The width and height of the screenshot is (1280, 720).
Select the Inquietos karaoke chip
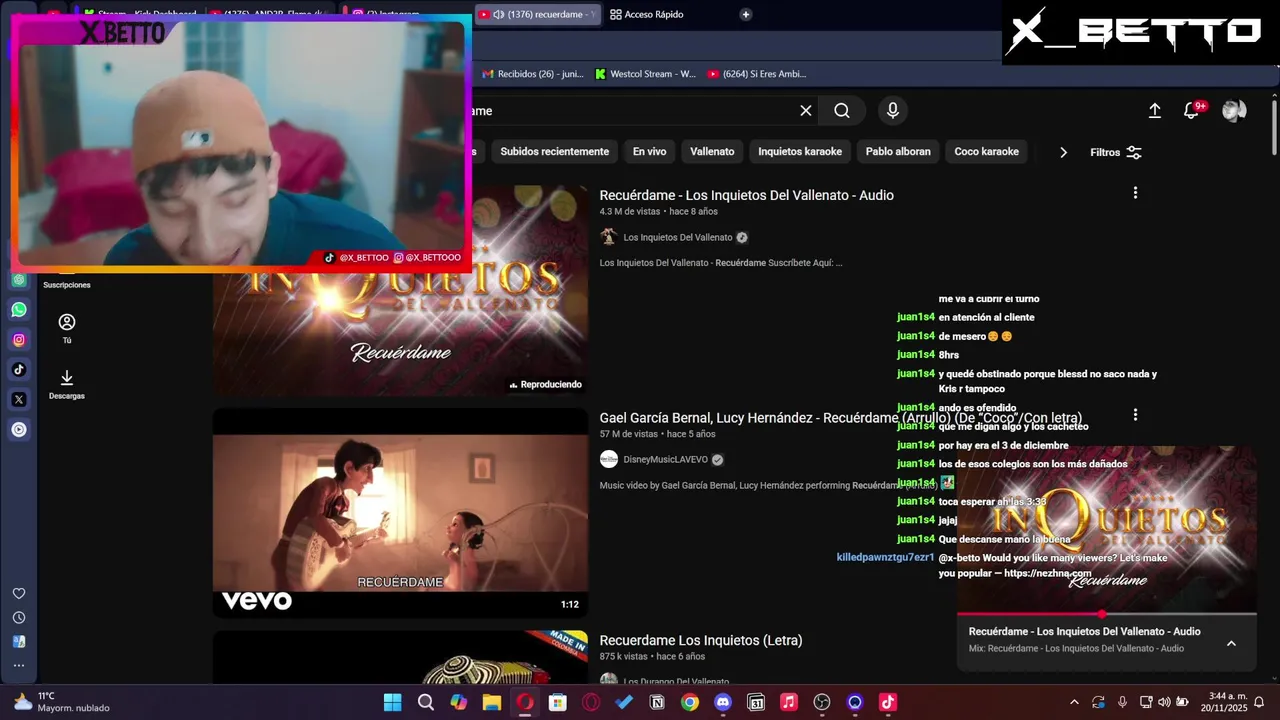point(800,152)
